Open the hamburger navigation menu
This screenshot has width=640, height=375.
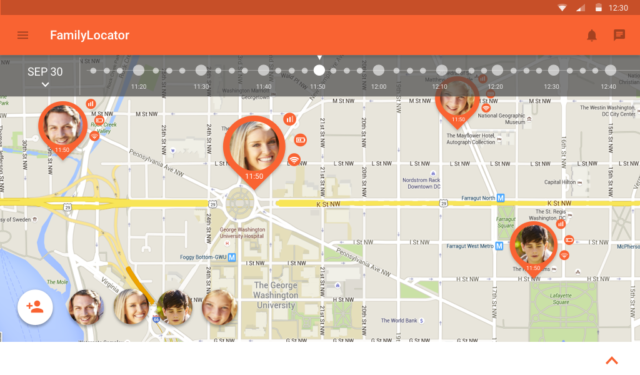(23, 35)
